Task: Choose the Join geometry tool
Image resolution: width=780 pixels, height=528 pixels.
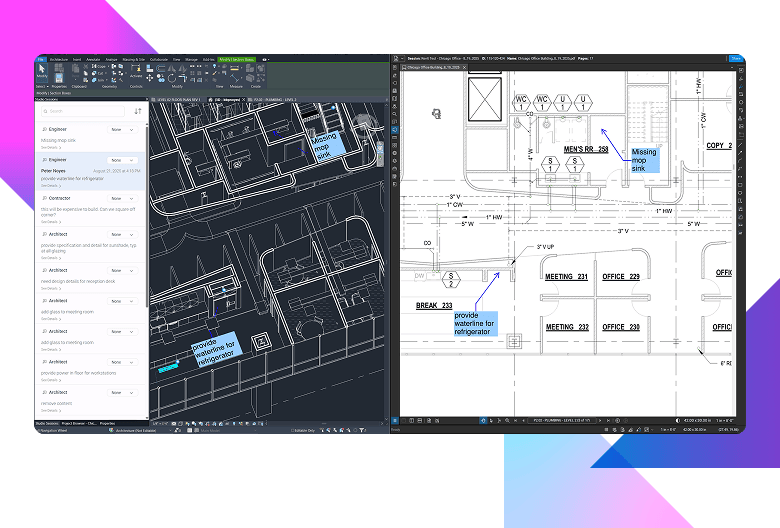Action: [x=98, y=80]
